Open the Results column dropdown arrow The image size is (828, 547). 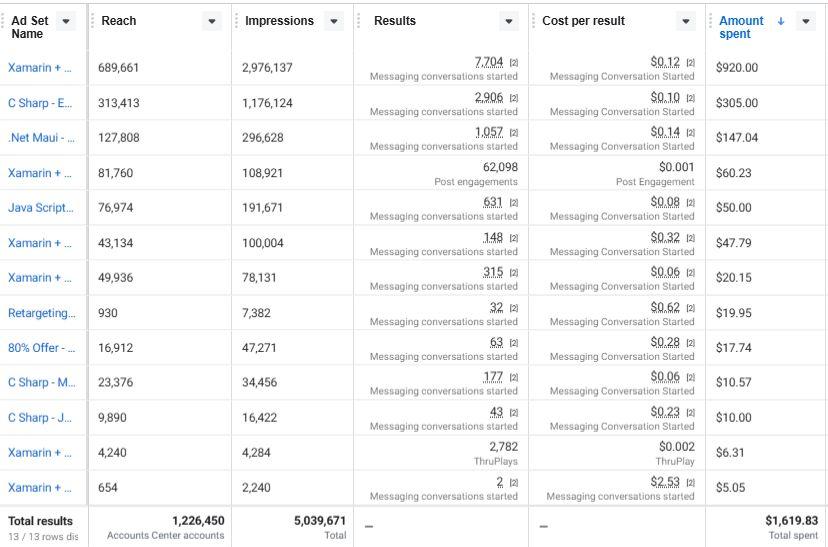tap(509, 21)
